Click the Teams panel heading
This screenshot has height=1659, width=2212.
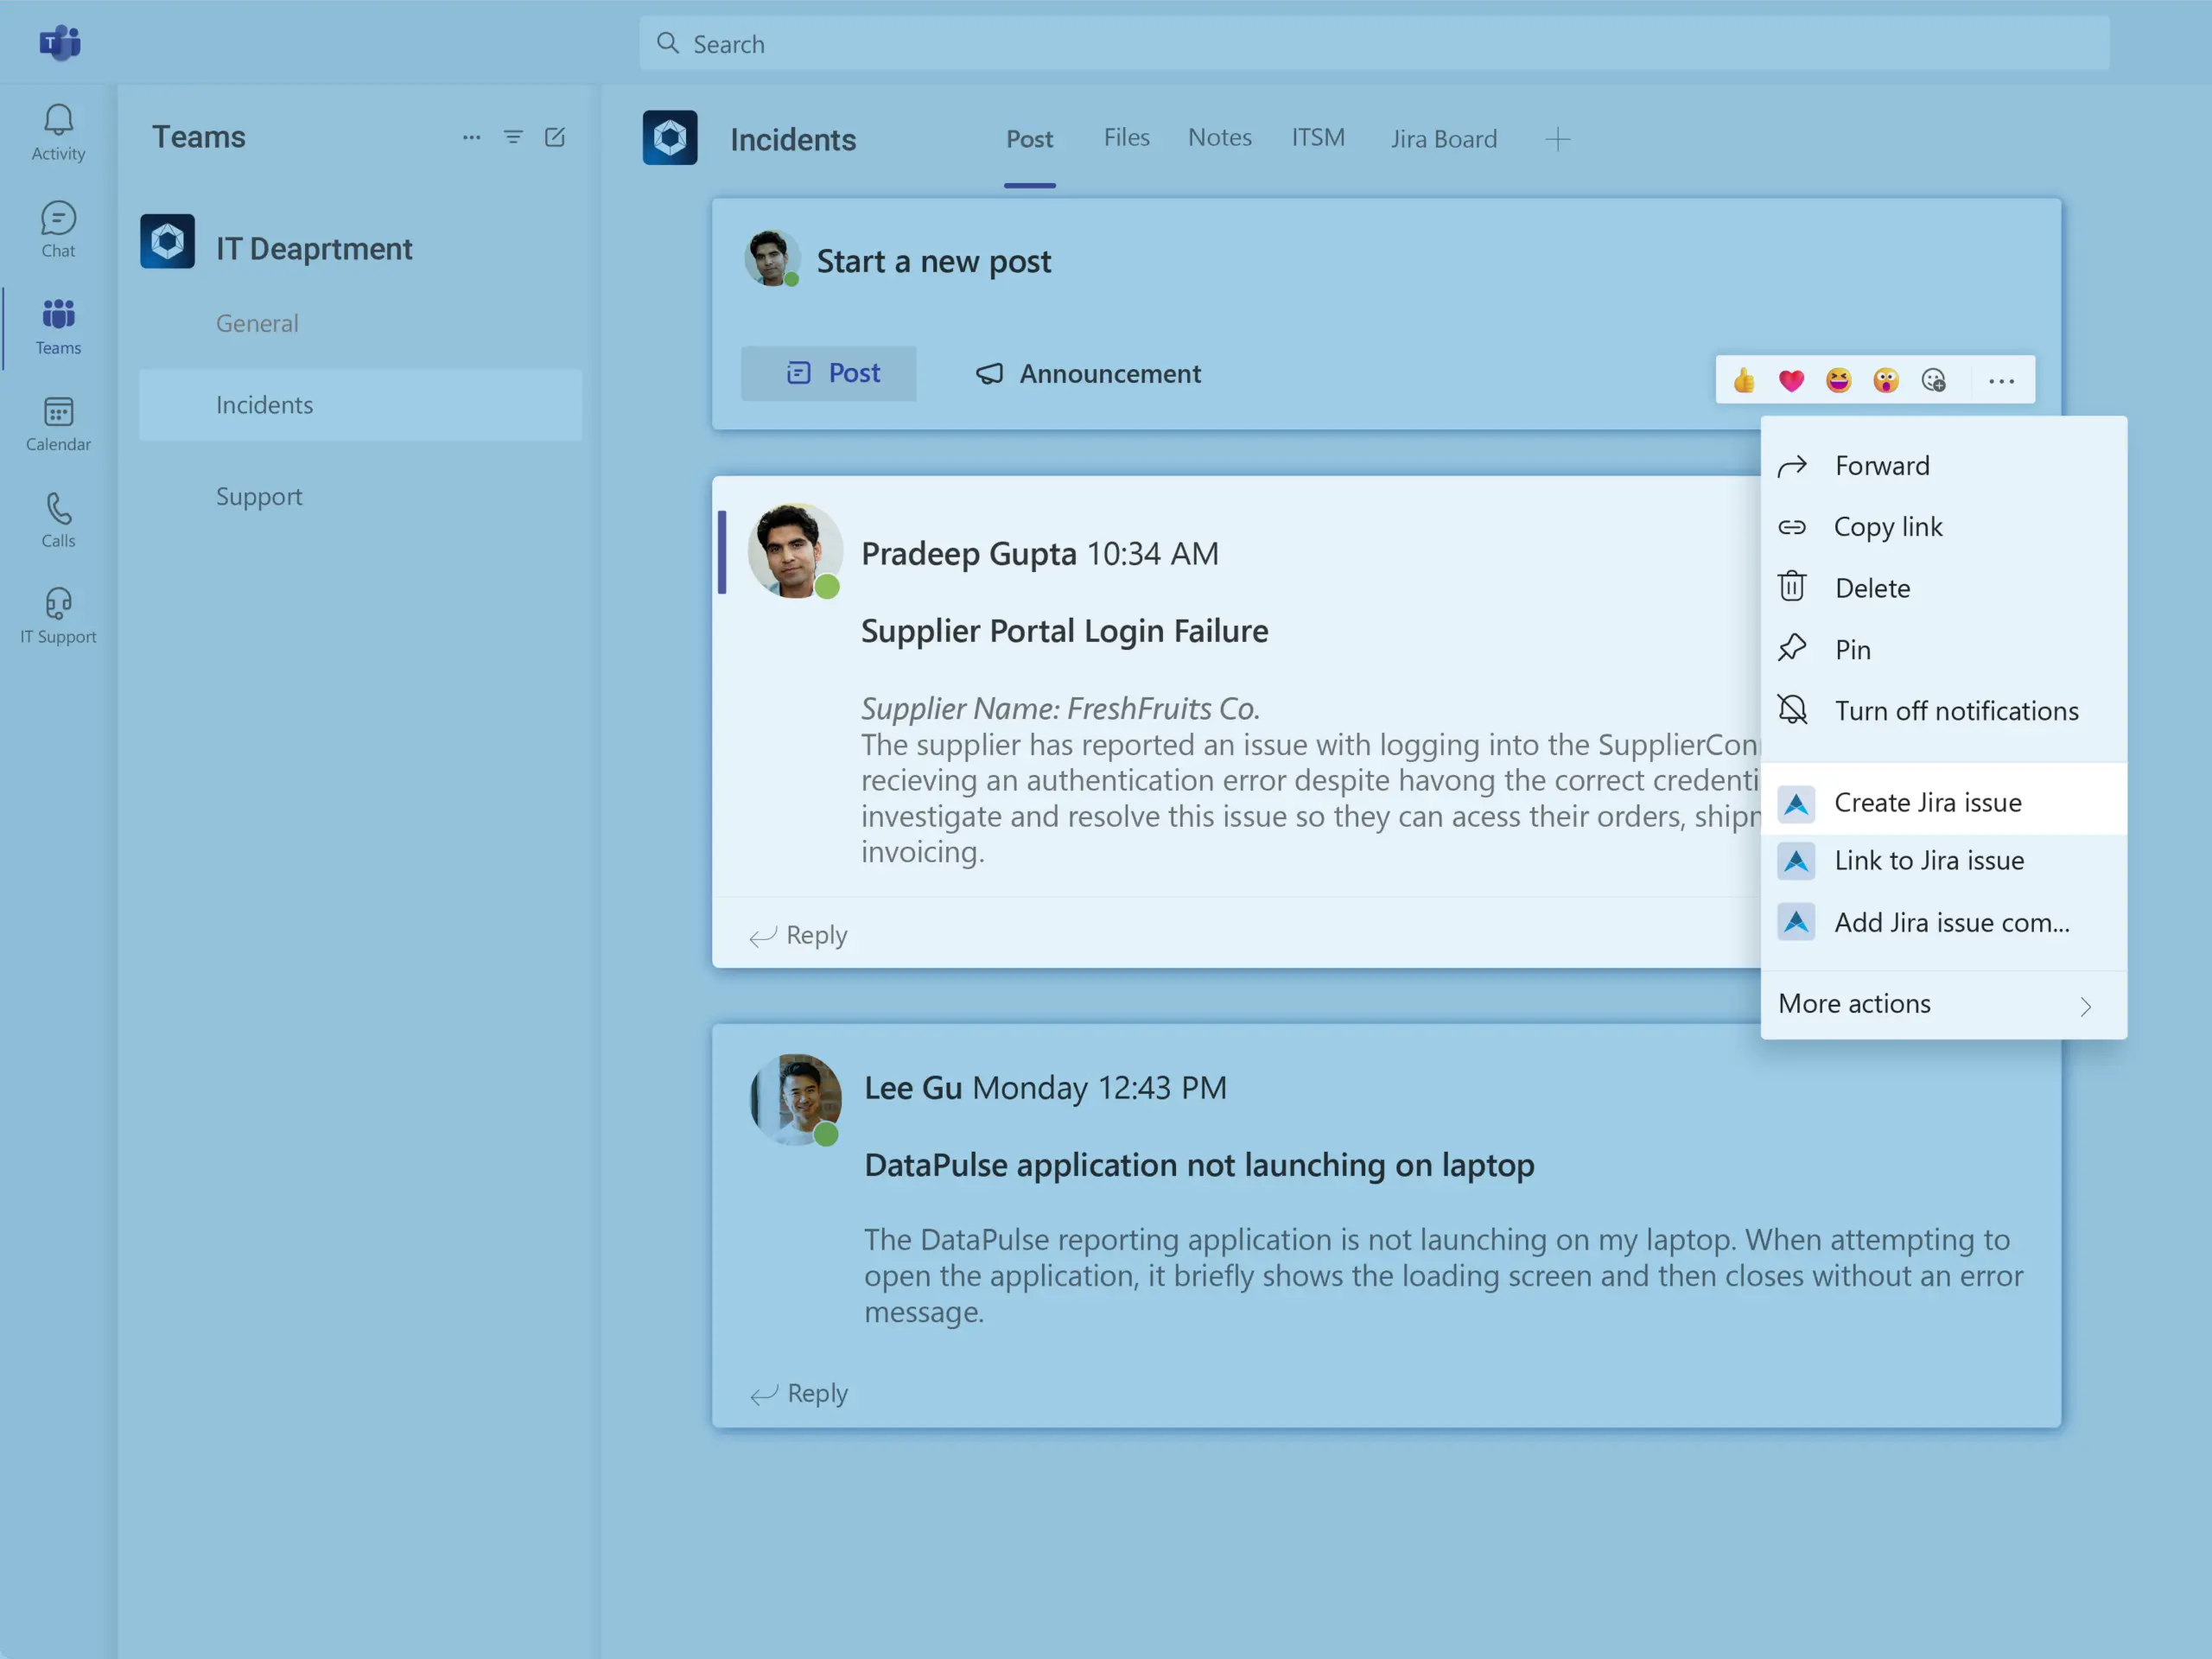pos(198,136)
